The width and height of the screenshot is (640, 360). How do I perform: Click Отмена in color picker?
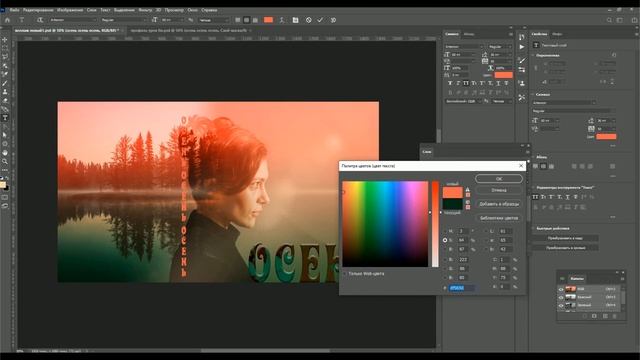[x=499, y=190]
